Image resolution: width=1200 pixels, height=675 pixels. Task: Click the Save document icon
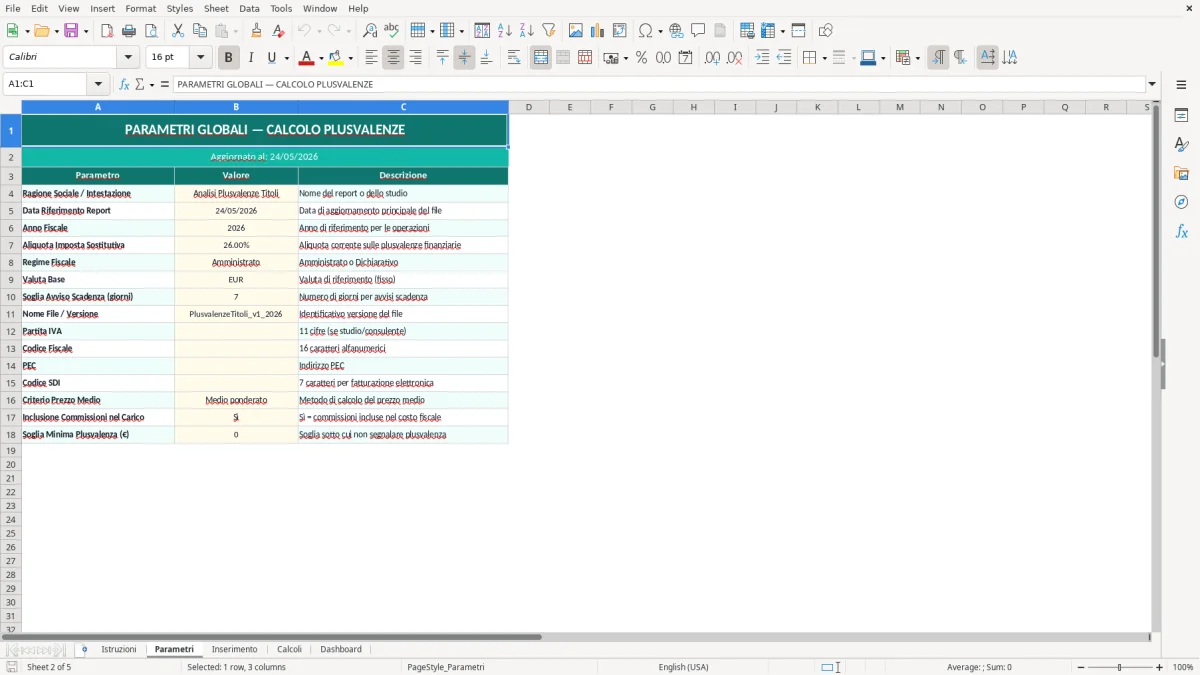pos(71,31)
